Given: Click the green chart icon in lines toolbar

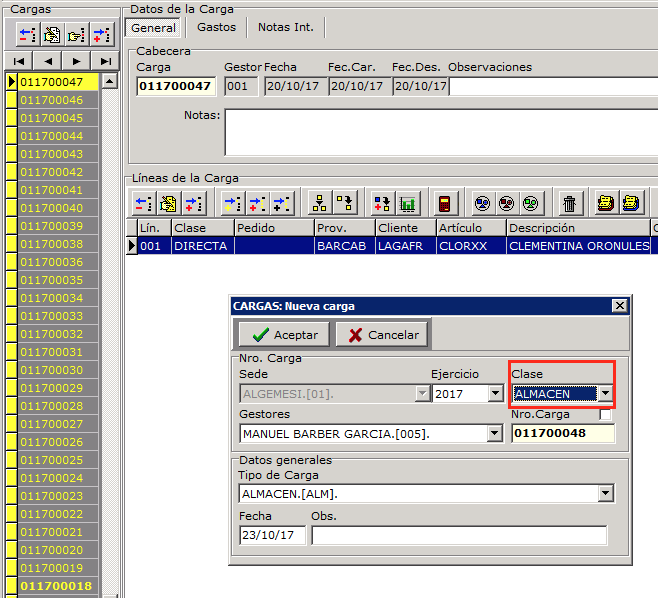Looking at the screenshot, I should [x=407, y=204].
